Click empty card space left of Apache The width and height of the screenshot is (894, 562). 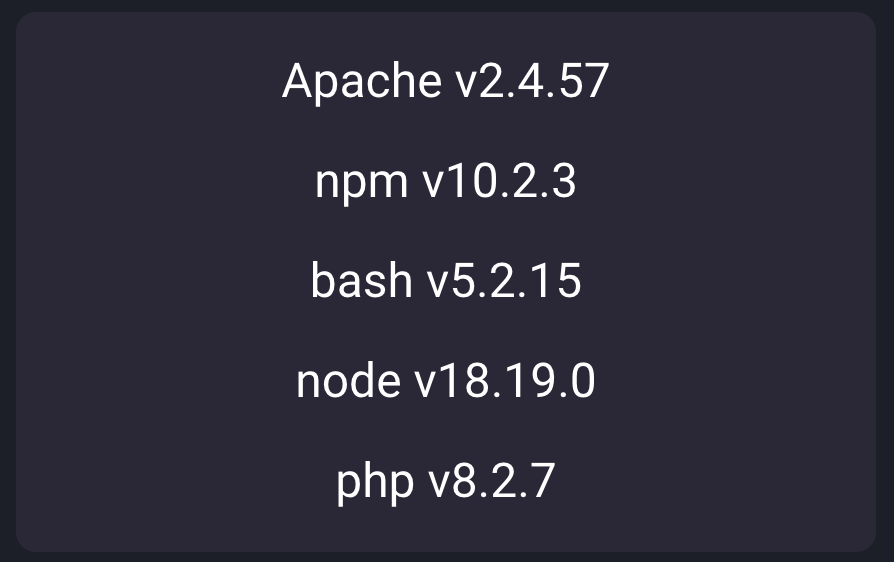[x=150, y=82]
